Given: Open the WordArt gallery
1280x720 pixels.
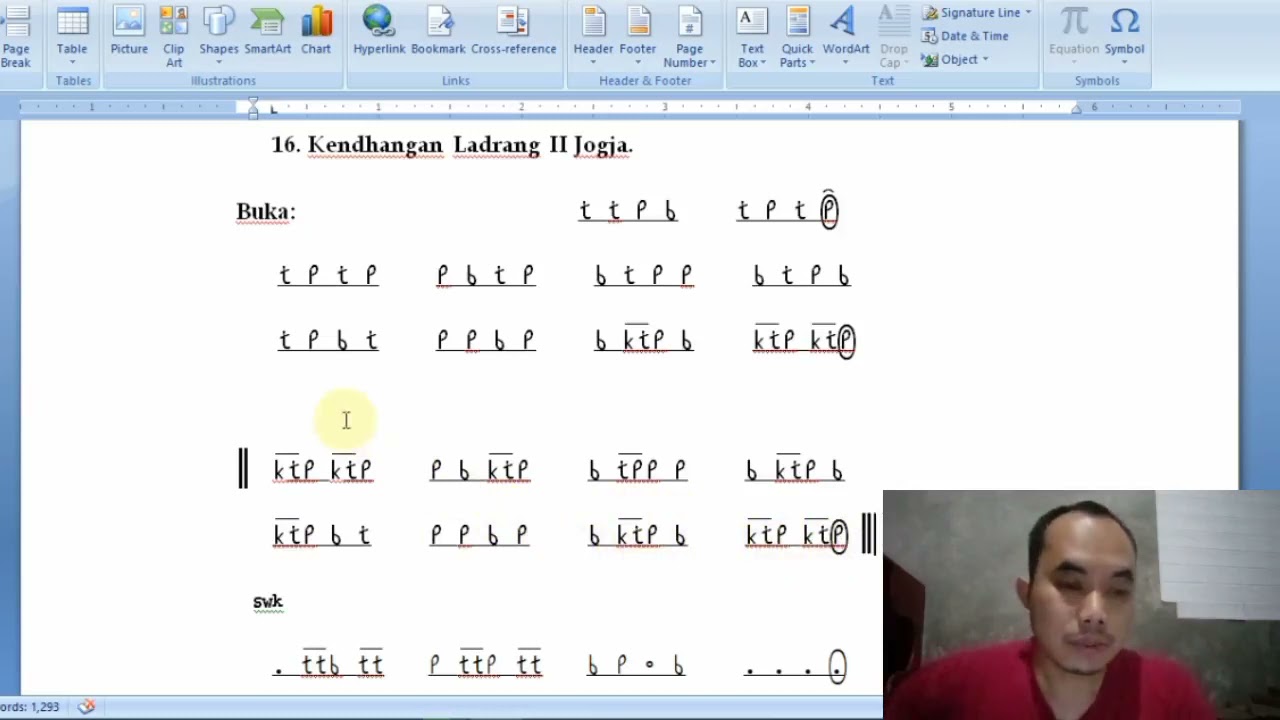Looking at the screenshot, I should point(846,36).
